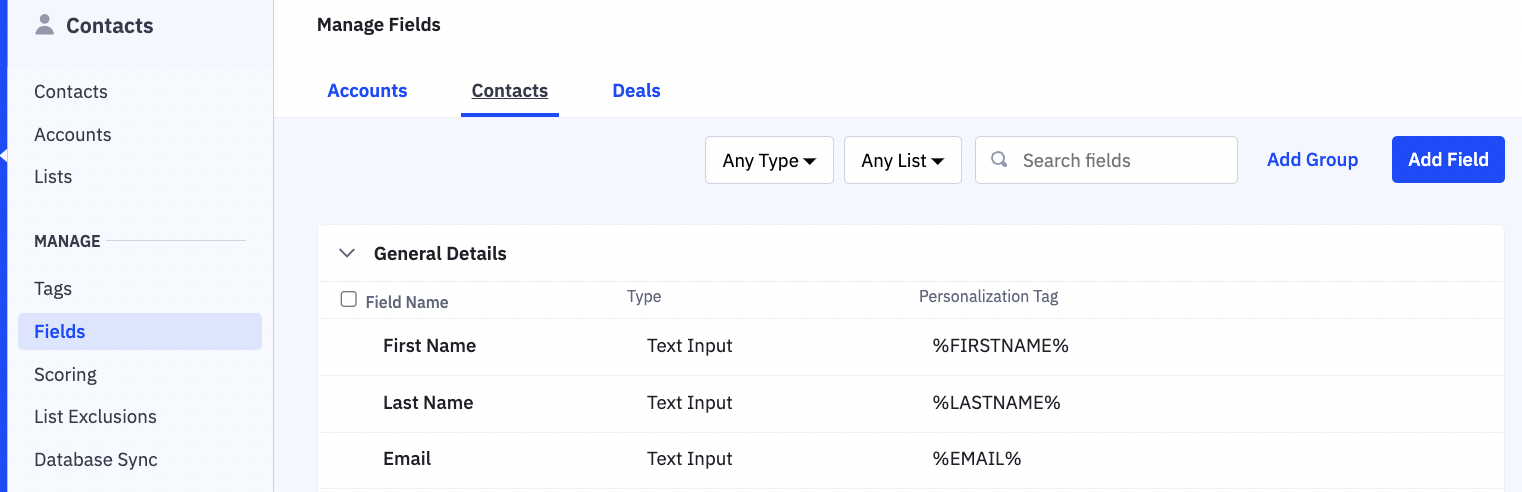Navigate to Database Sync in sidebar
Screen dimensions: 1522x492
pos(96,460)
